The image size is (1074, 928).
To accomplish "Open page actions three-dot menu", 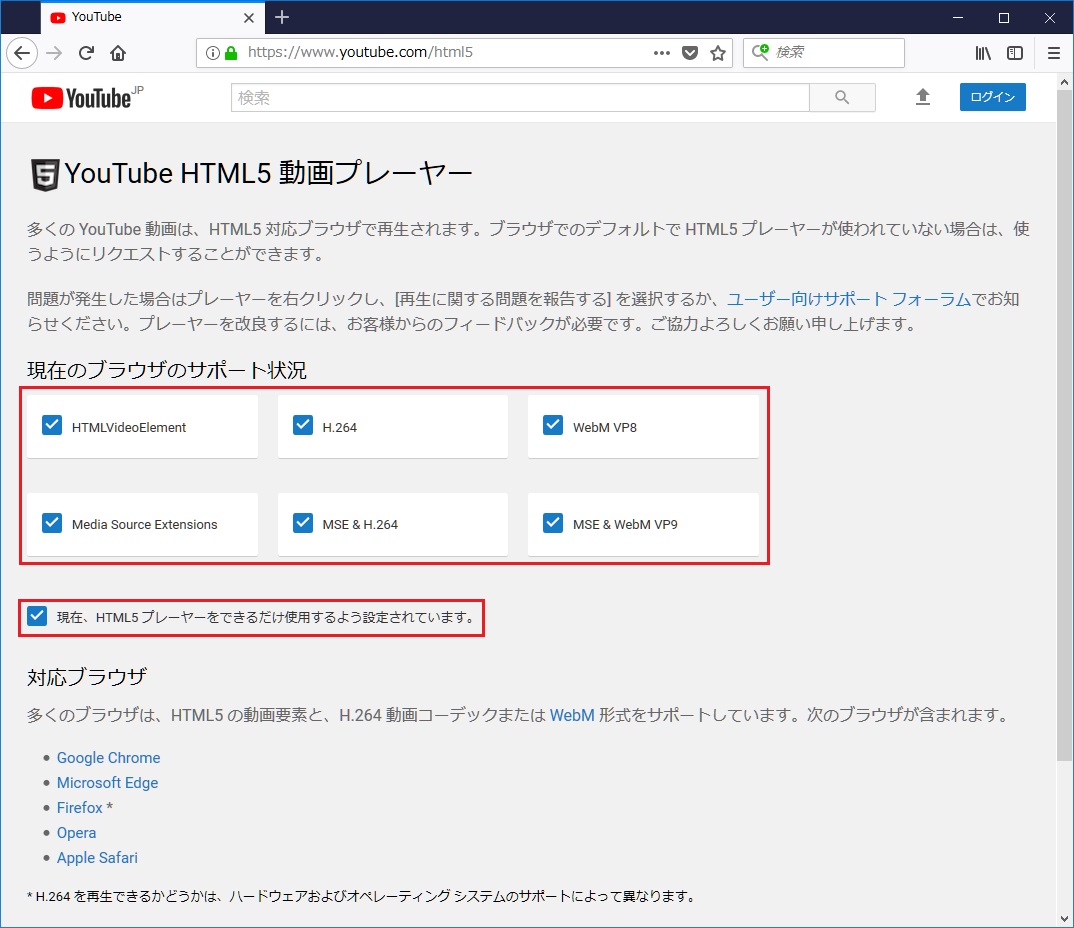I will (x=661, y=53).
